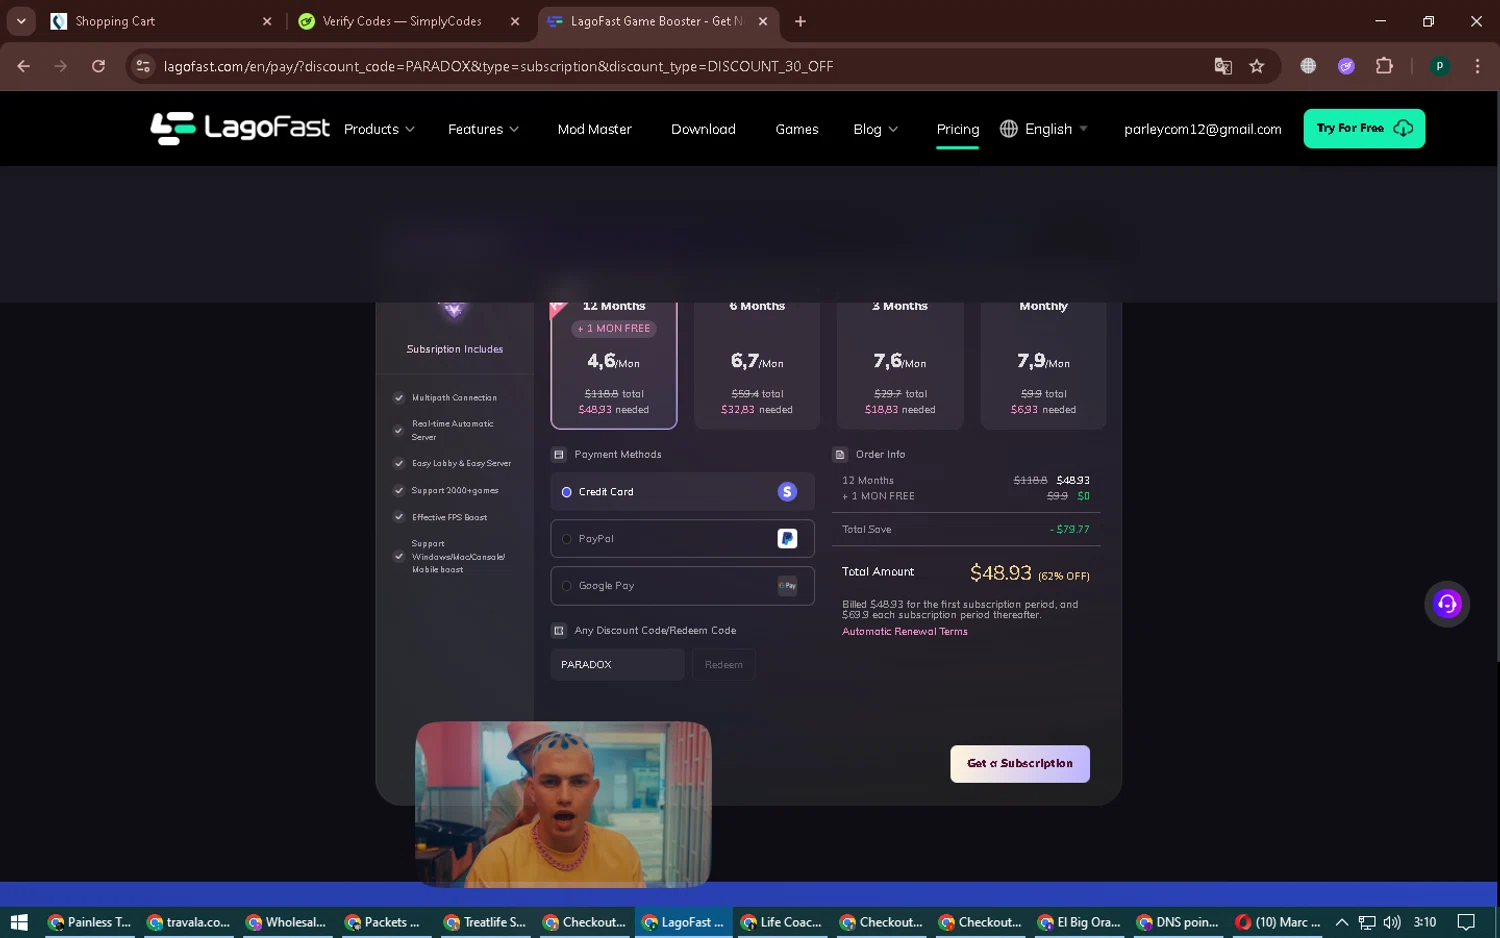Open the tab search dropdown arrow
Viewport: 1500px width, 938px height.
pyautogui.click(x=21, y=21)
